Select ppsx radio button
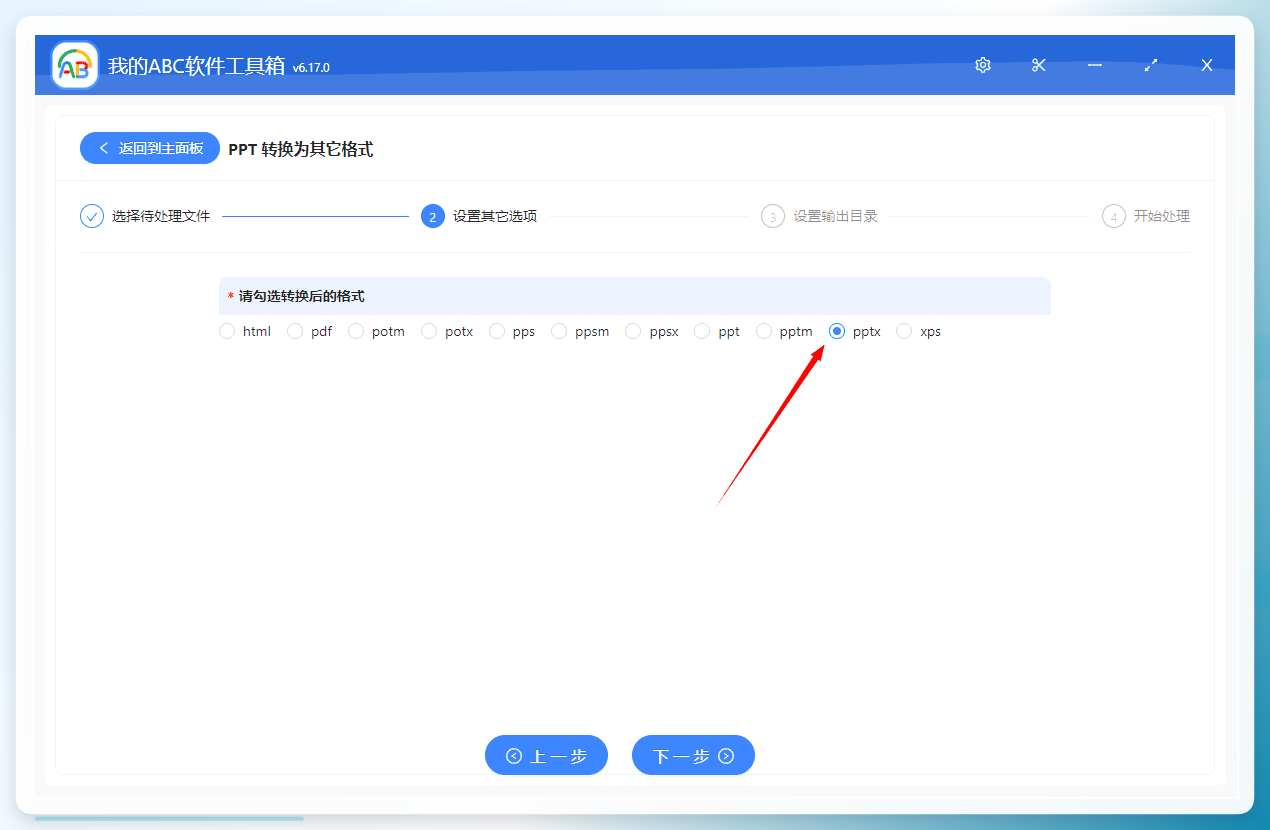The height and width of the screenshot is (830, 1270). (633, 331)
